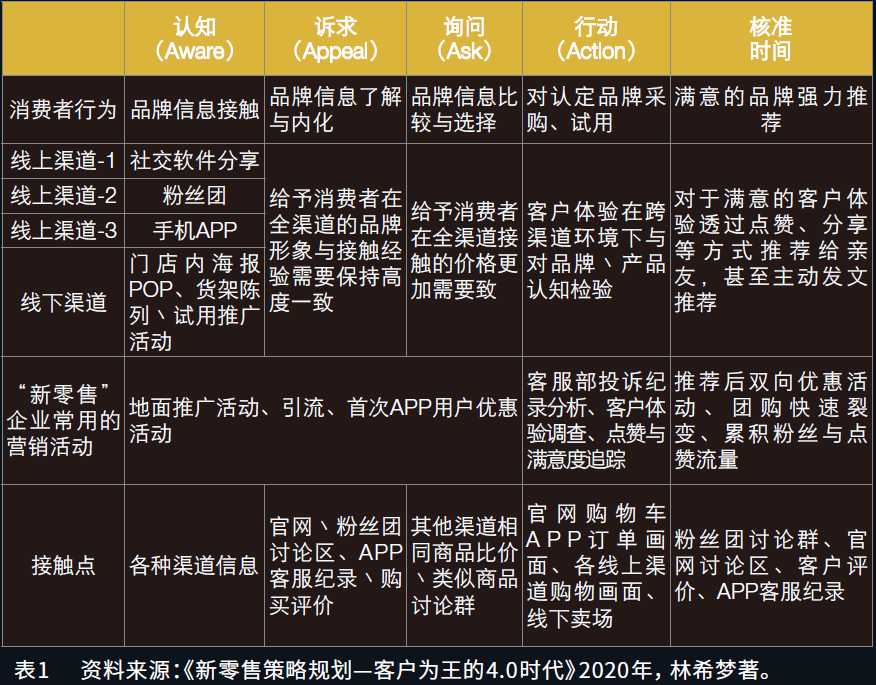Select the 地面推广活动、引流 merged cell
This screenshot has width=876, height=685.
(x=323, y=421)
